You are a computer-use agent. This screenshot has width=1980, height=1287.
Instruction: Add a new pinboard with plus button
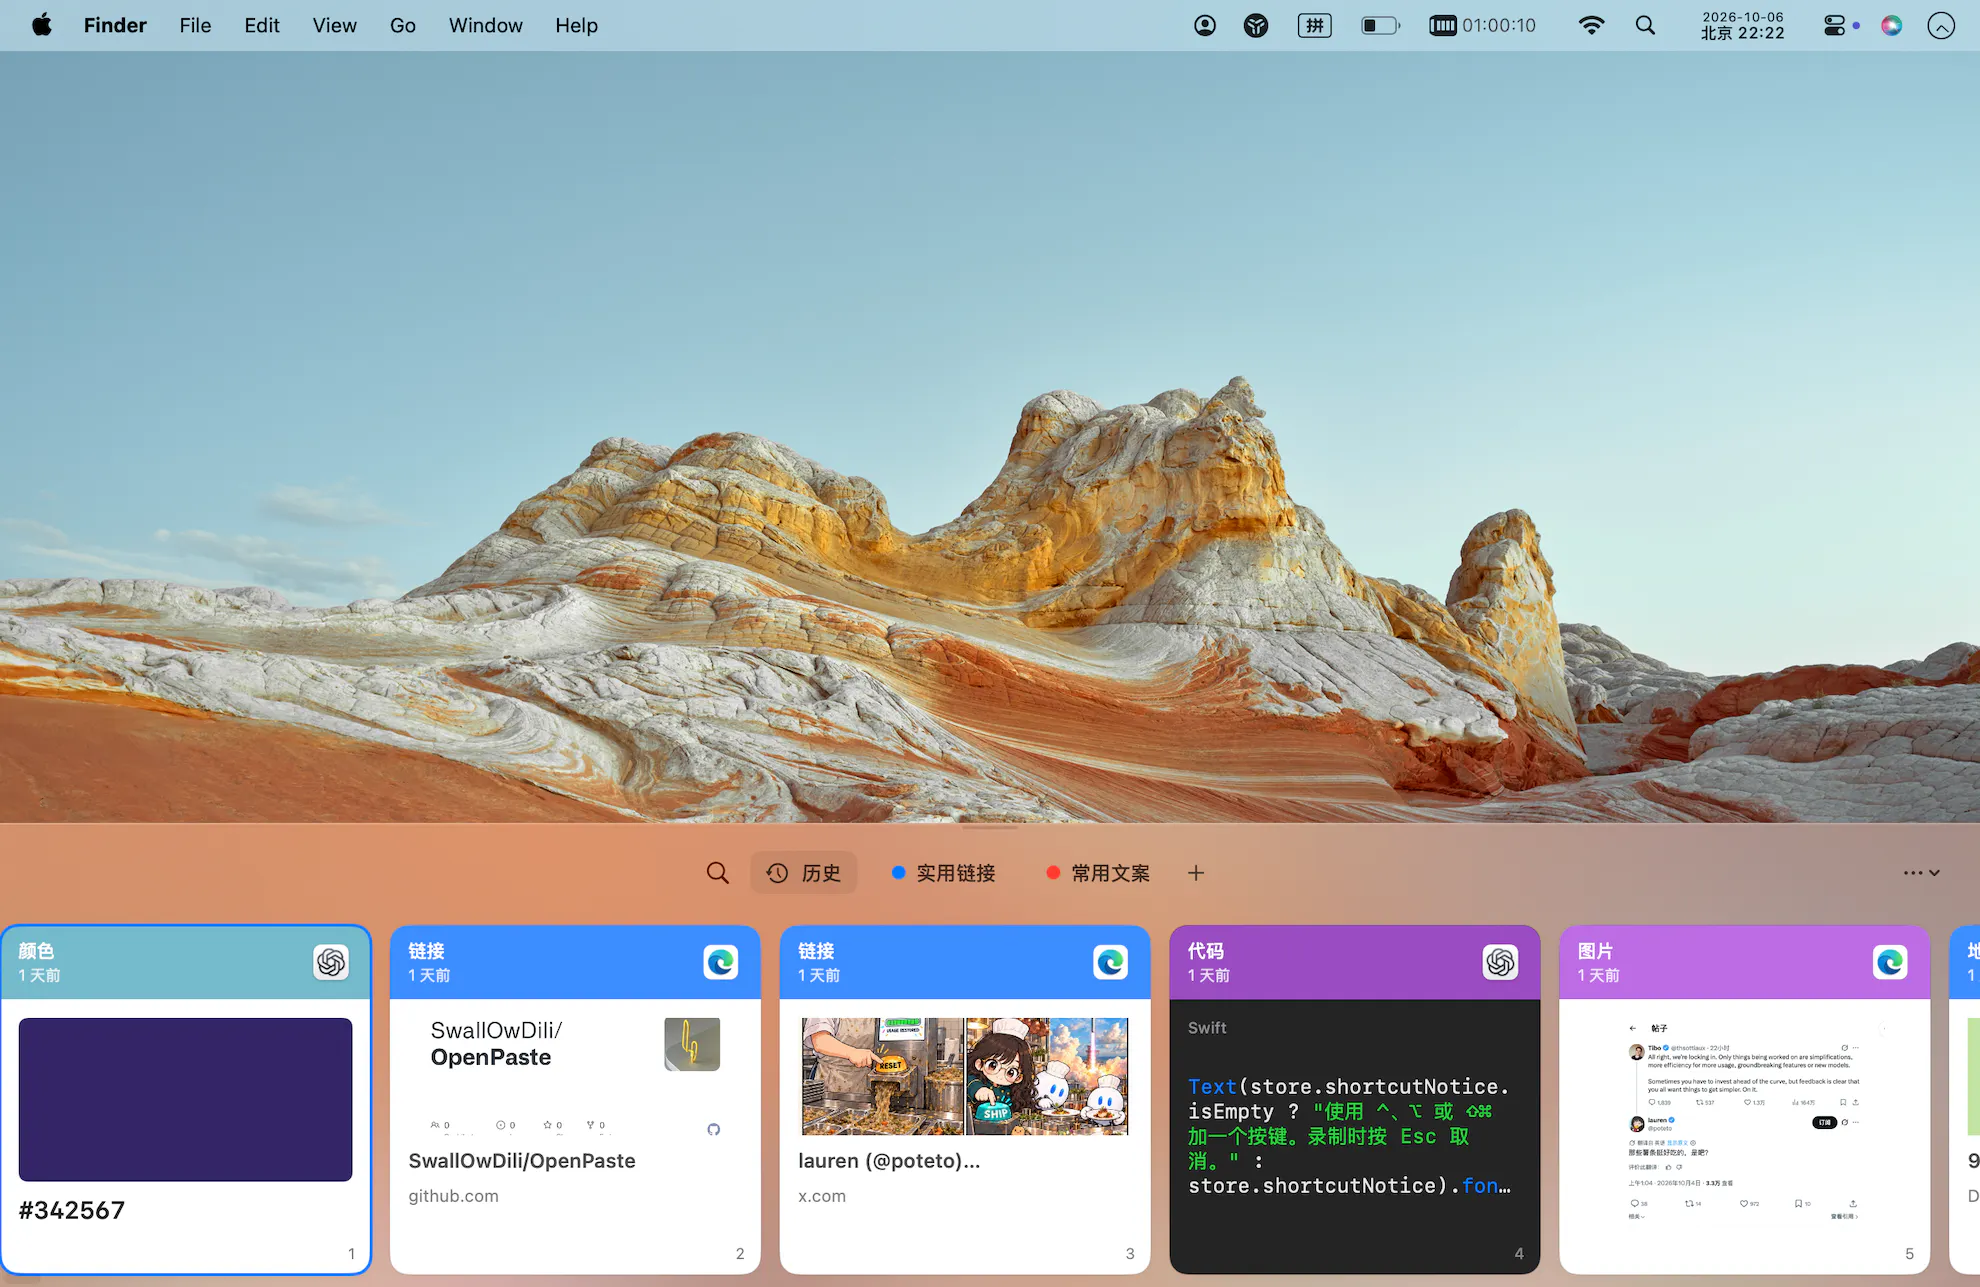pyautogui.click(x=1196, y=873)
